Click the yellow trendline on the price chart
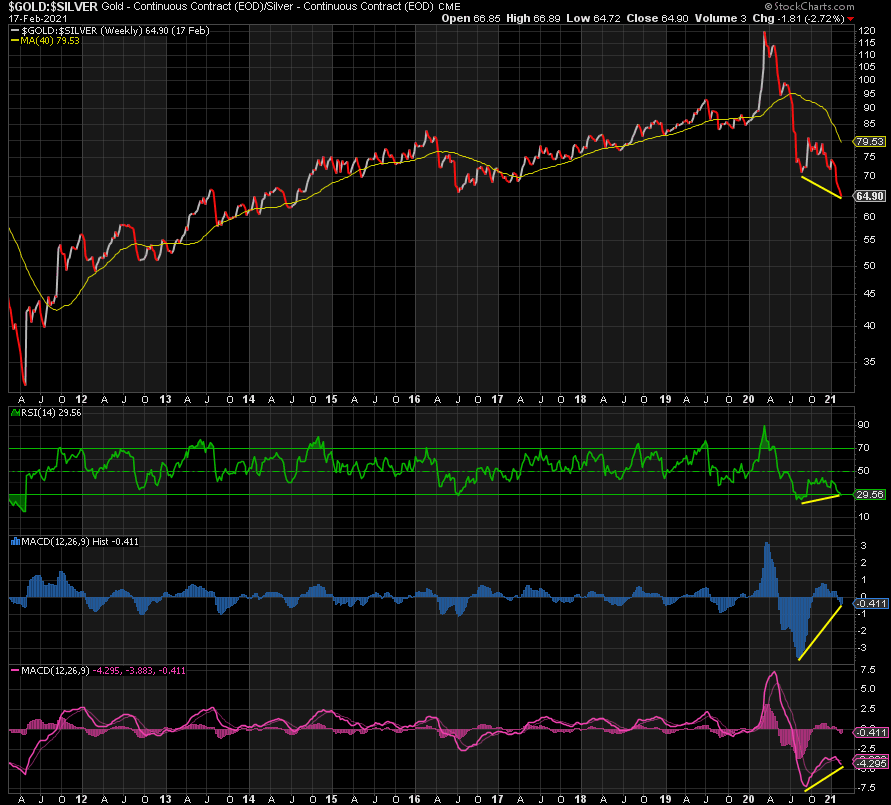The image size is (891, 805). (821, 186)
